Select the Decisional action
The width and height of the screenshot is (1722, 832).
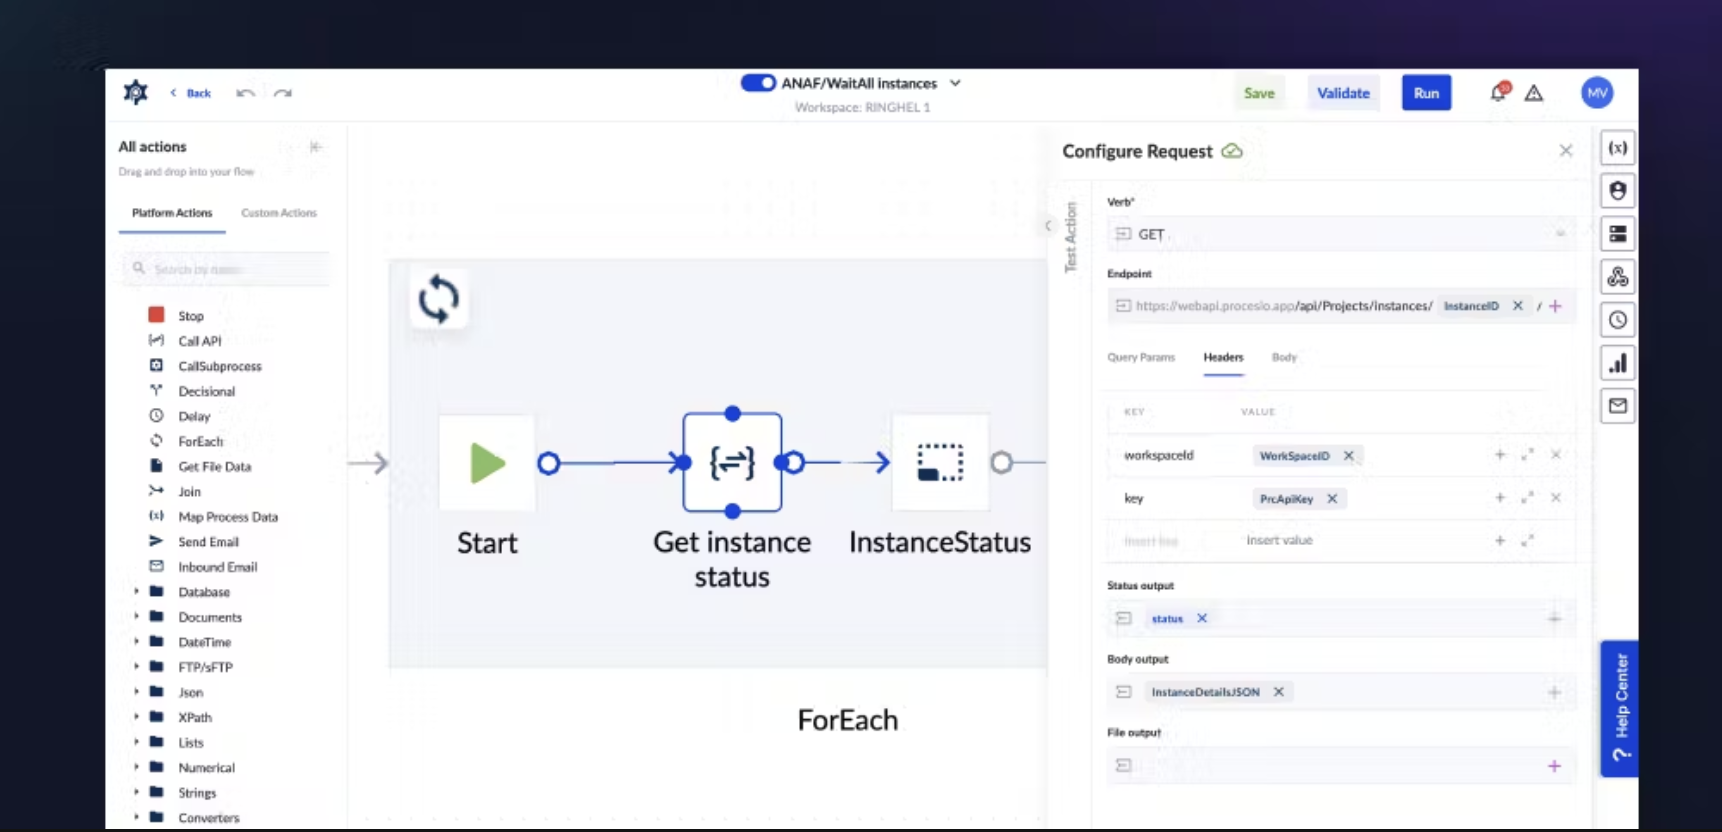point(206,391)
